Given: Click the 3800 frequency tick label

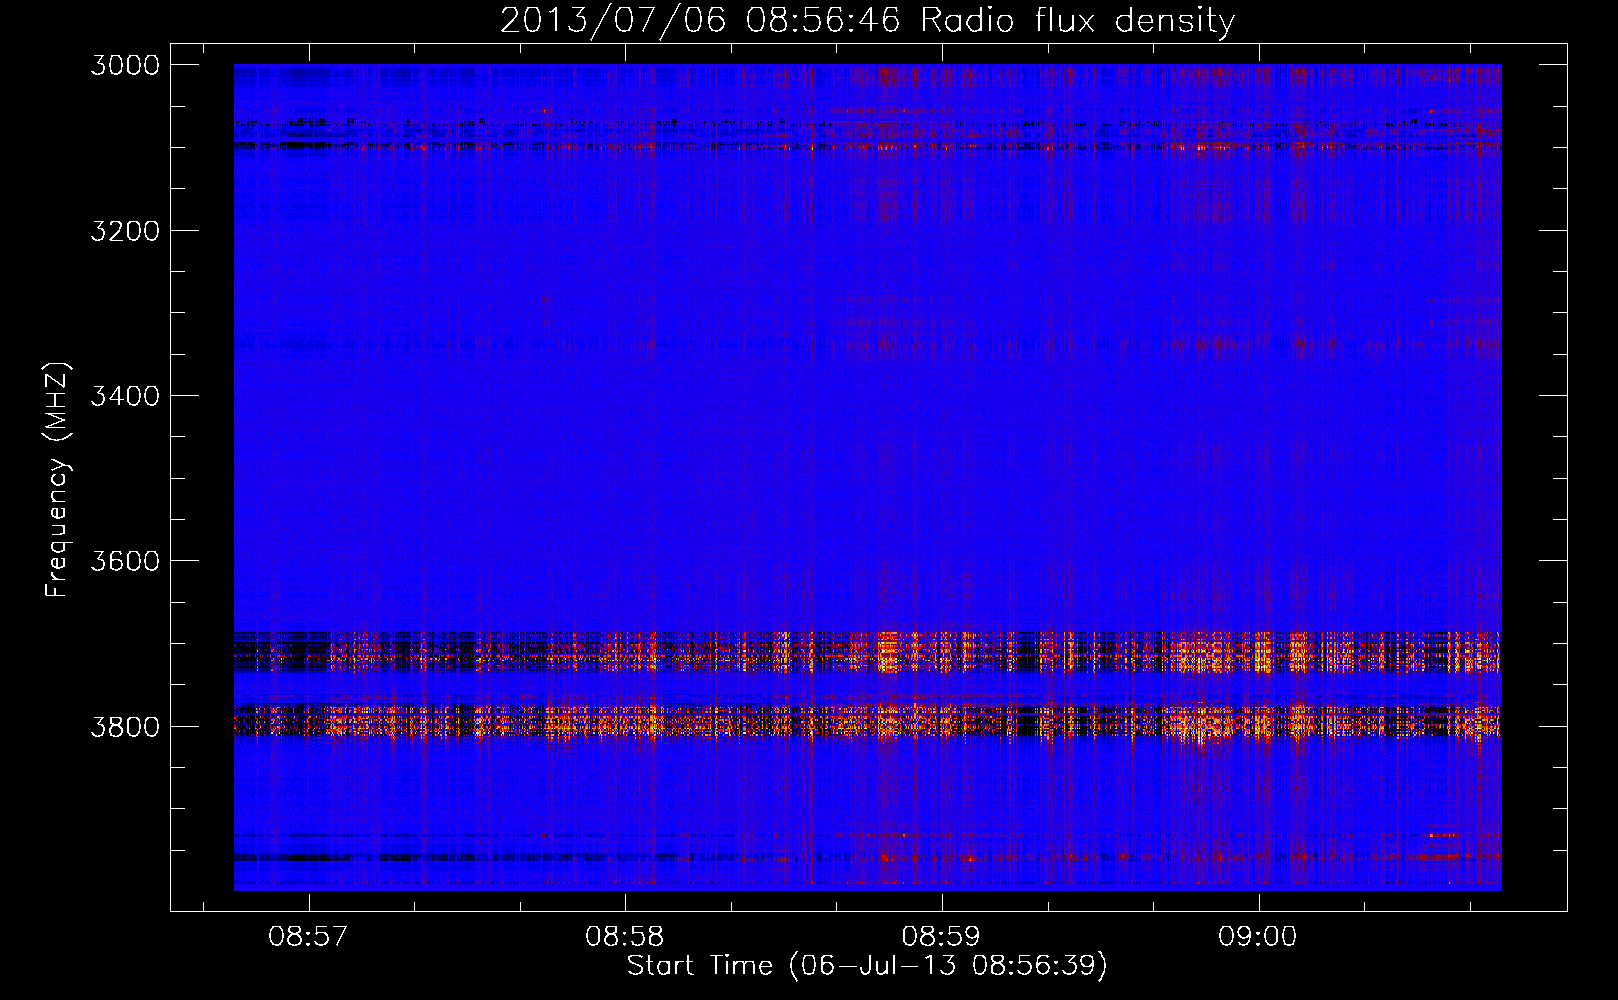Looking at the screenshot, I should point(125,726).
